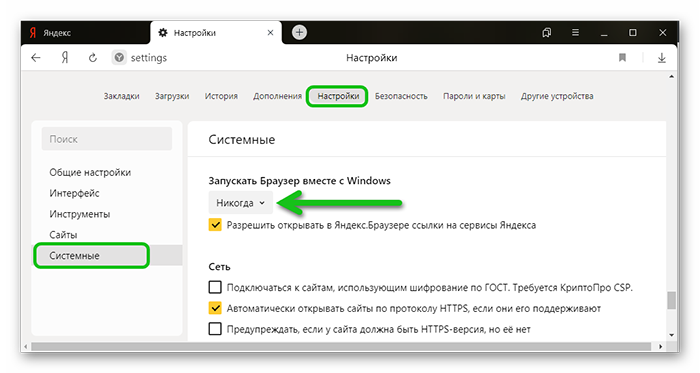This screenshot has height=373, width=700.
Task: Click the Запускать Браузер вместе с Windows label
Action: click(300, 181)
